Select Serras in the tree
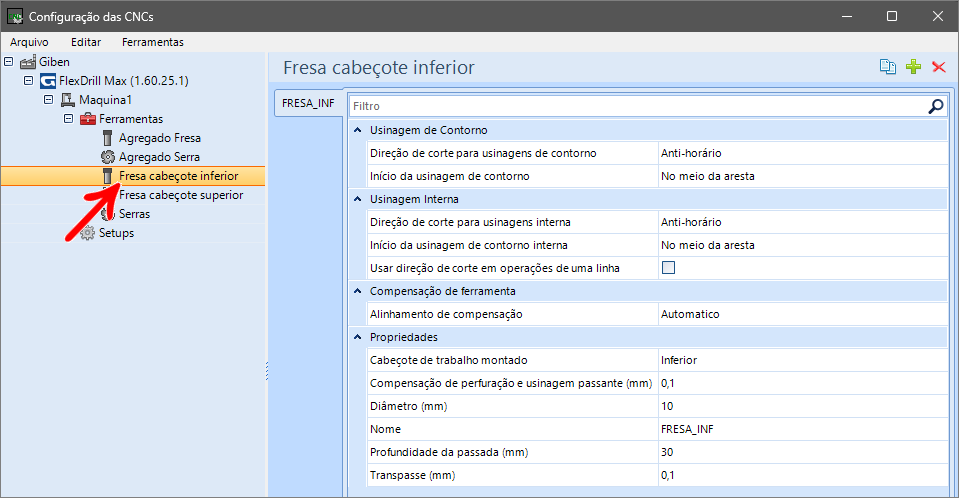Screen dimensions: 959x498 [135, 214]
